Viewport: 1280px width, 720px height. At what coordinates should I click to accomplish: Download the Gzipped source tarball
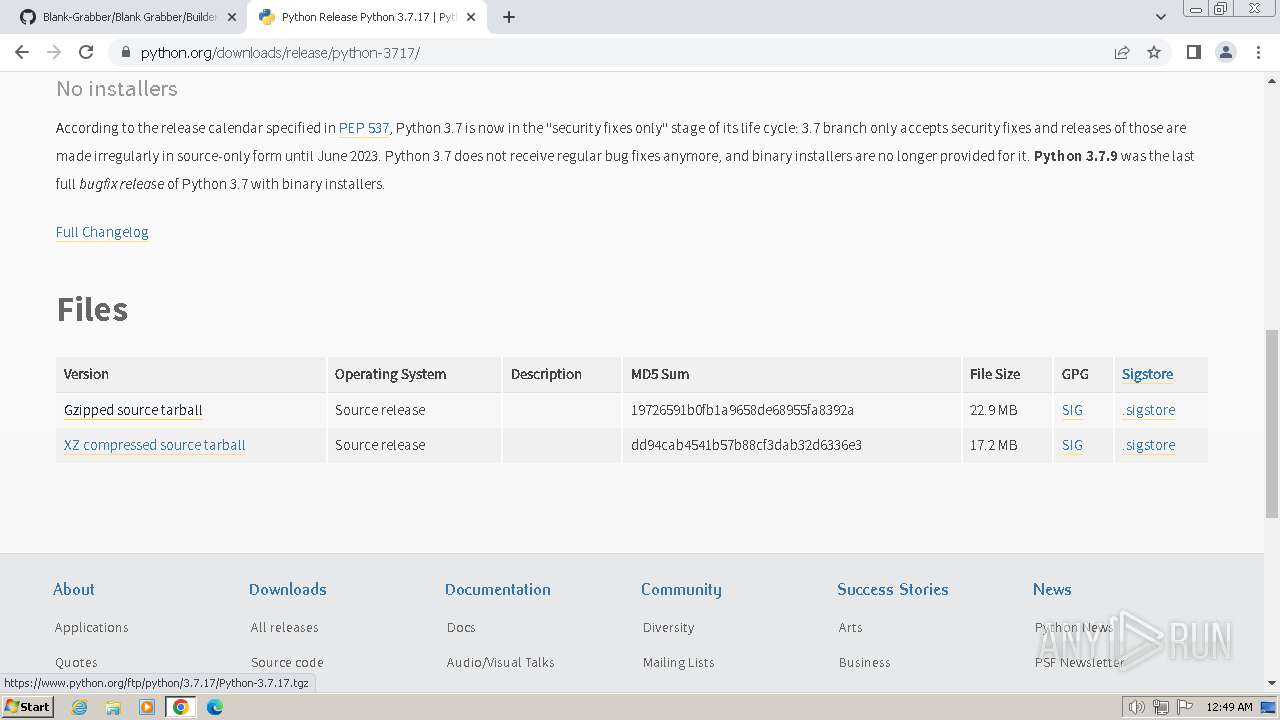click(133, 410)
